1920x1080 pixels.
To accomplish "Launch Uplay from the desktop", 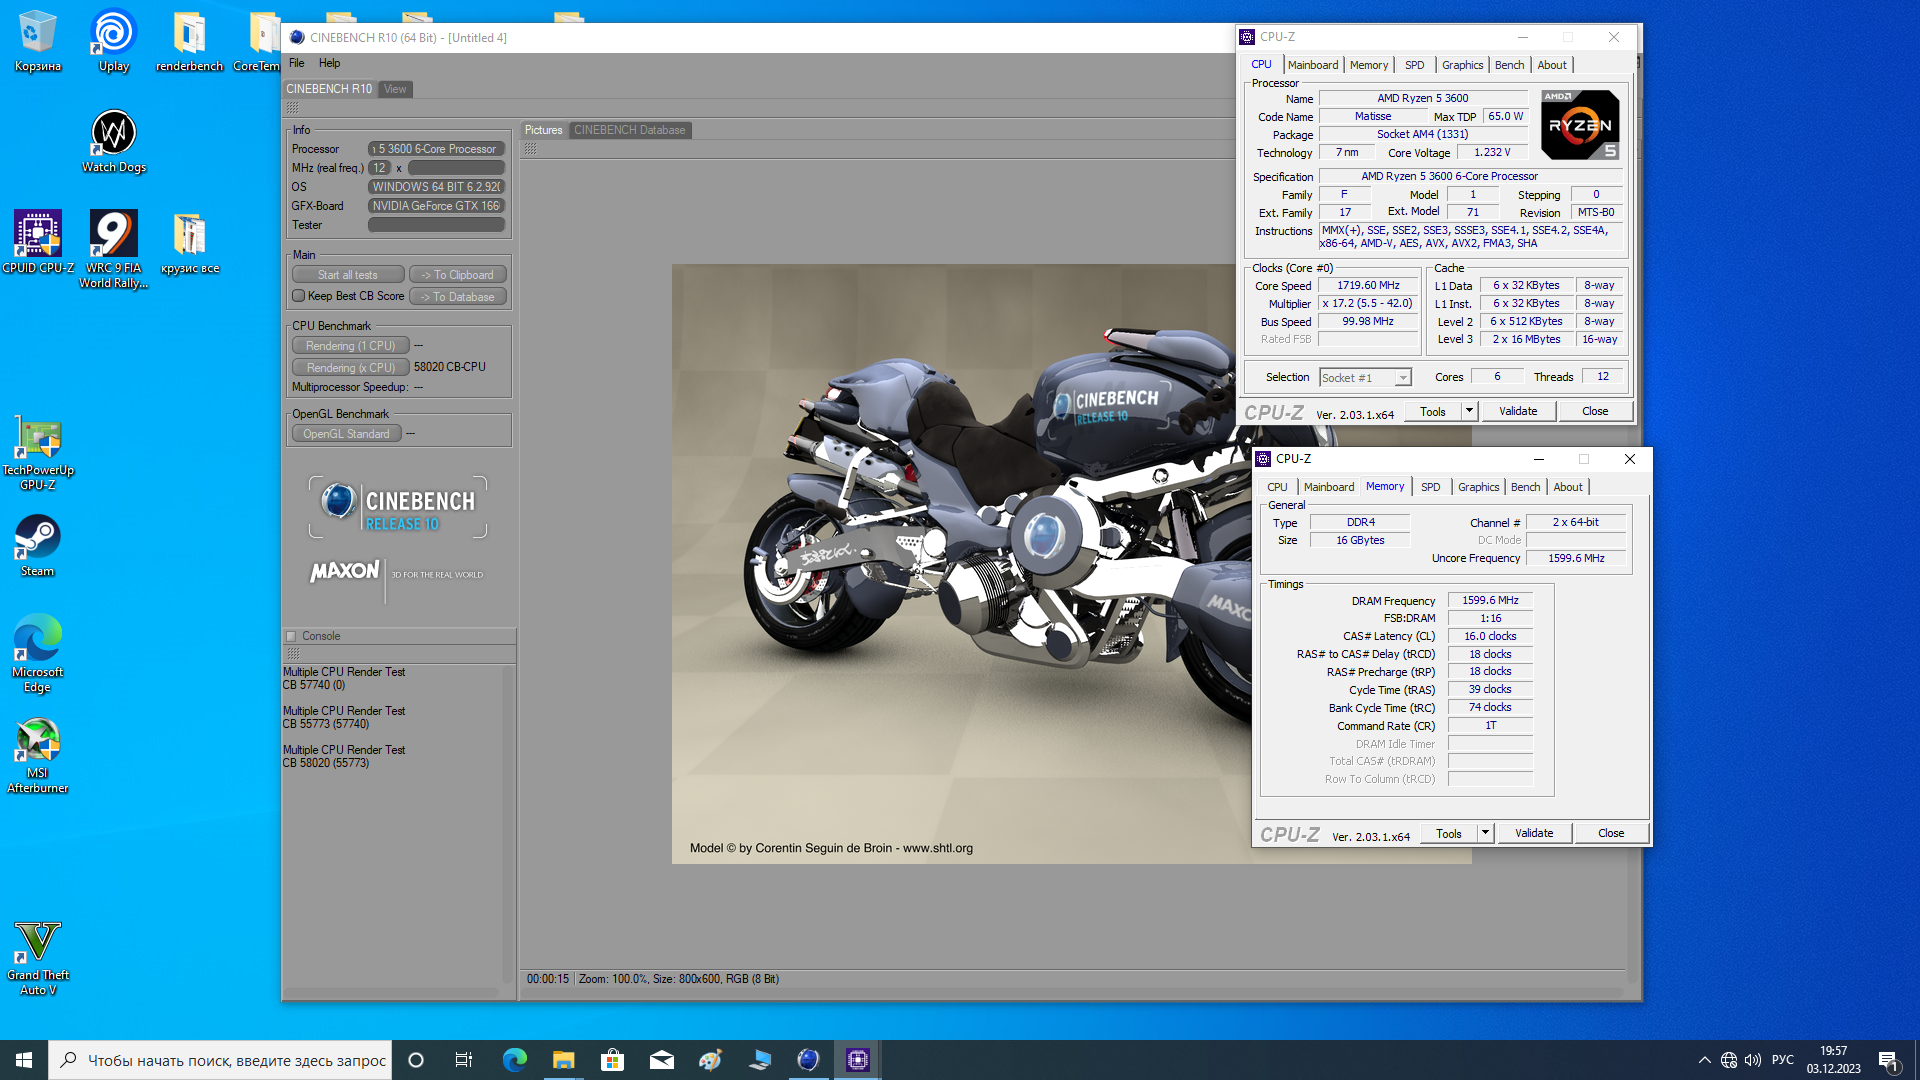I will (113, 33).
